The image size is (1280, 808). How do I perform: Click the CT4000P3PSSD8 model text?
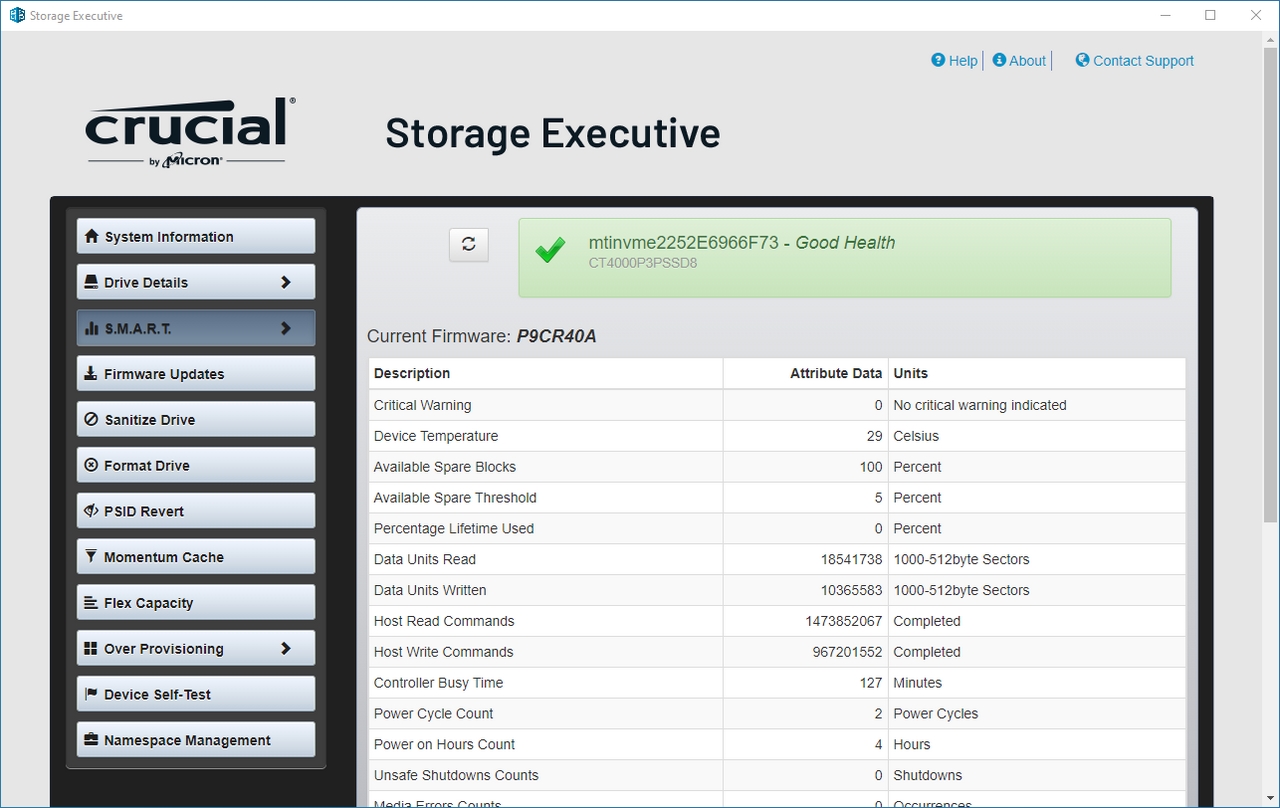pyautogui.click(x=642, y=263)
